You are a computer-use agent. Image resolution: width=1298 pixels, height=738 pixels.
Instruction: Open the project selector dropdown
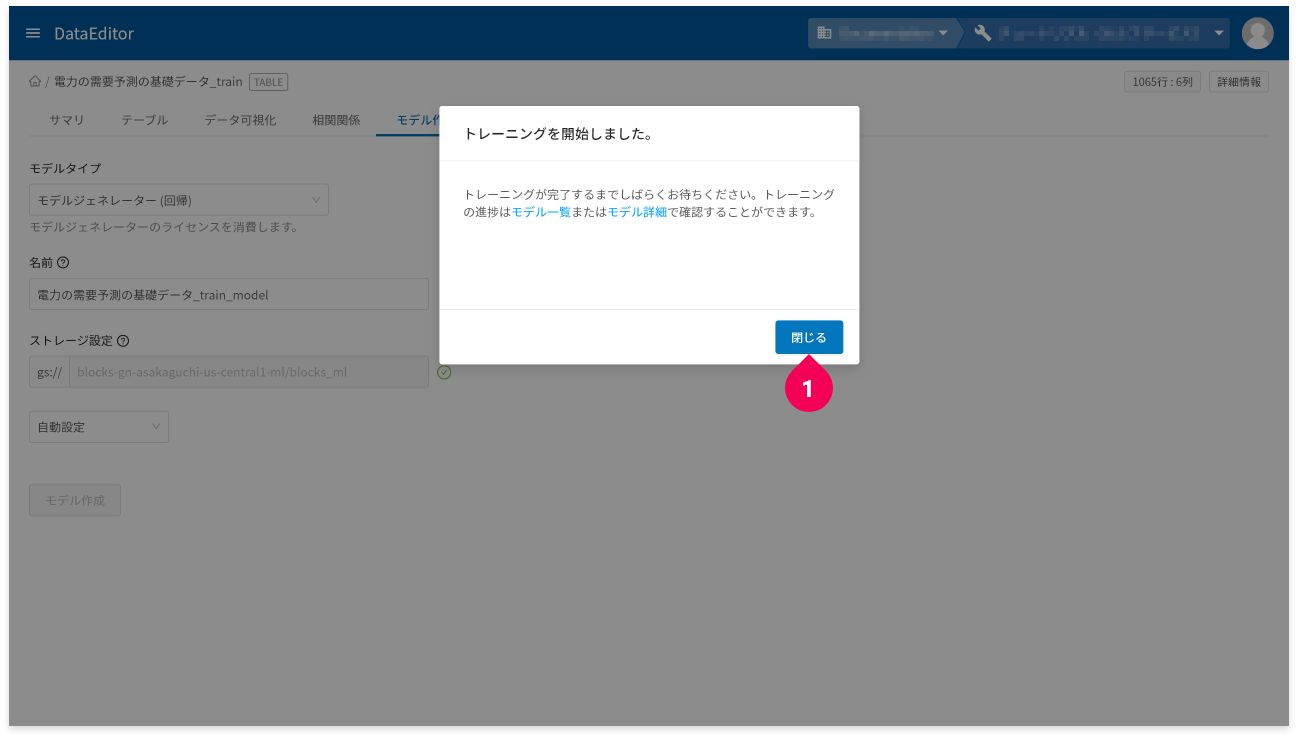[x=1098, y=33]
